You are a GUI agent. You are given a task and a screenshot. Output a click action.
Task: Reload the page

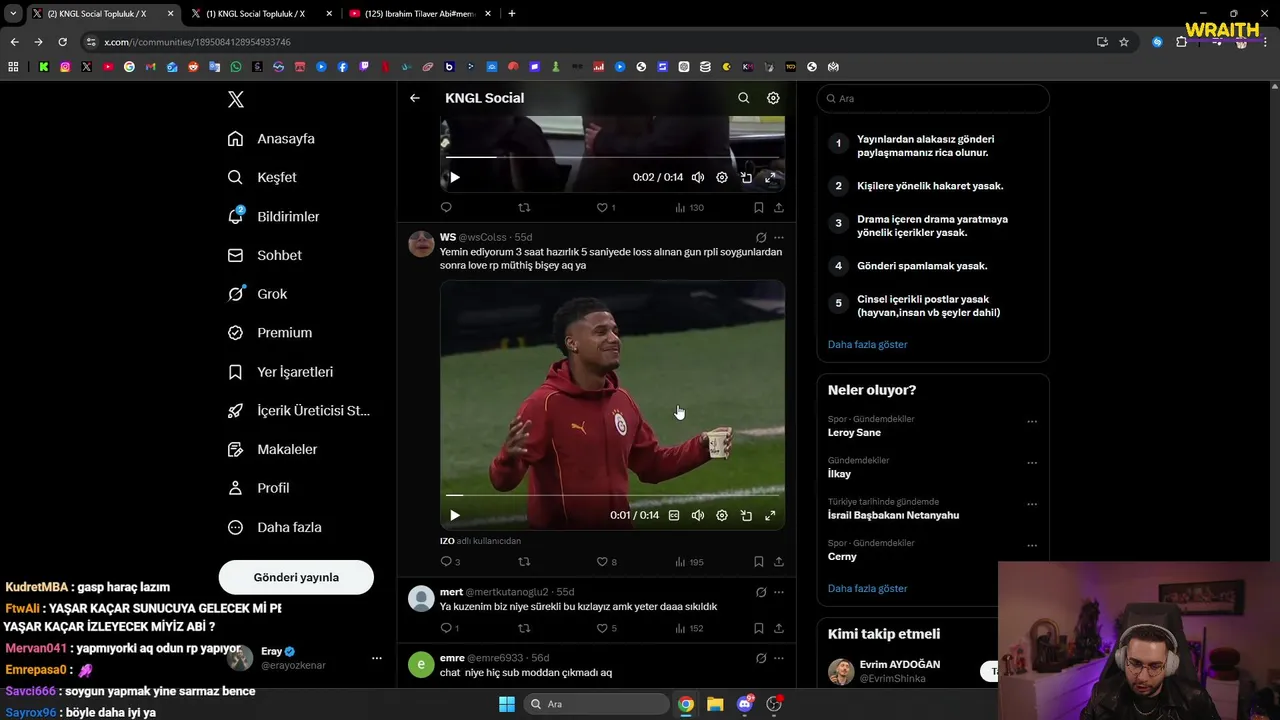click(62, 42)
